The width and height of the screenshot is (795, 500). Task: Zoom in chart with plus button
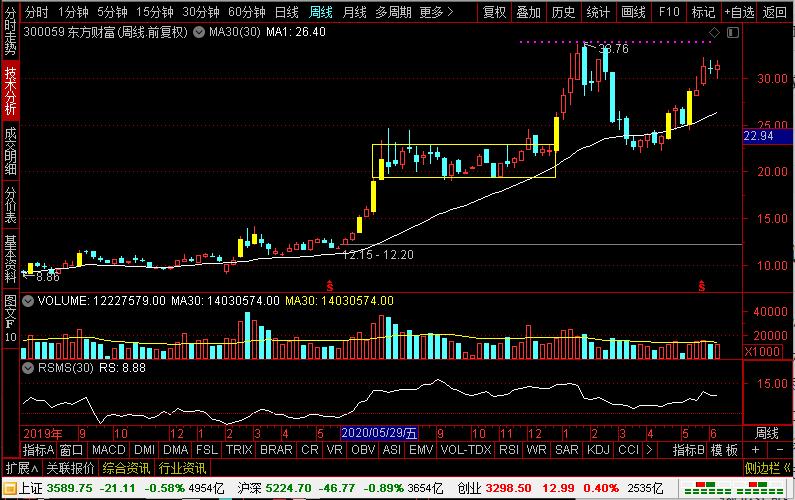tap(755, 450)
